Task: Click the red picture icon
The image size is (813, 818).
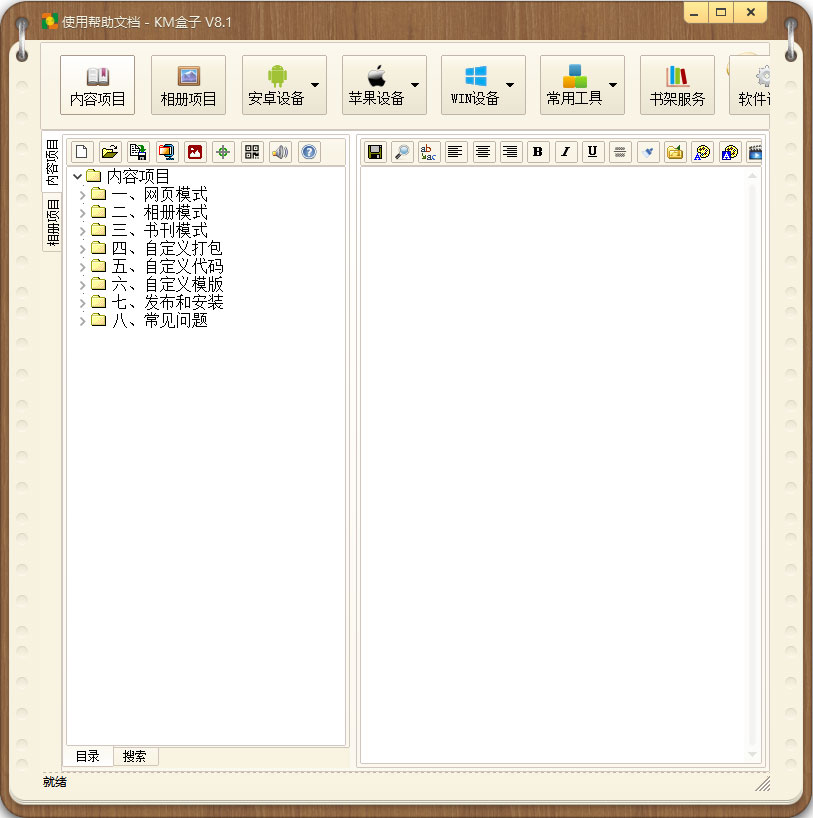Action: click(195, 152)
